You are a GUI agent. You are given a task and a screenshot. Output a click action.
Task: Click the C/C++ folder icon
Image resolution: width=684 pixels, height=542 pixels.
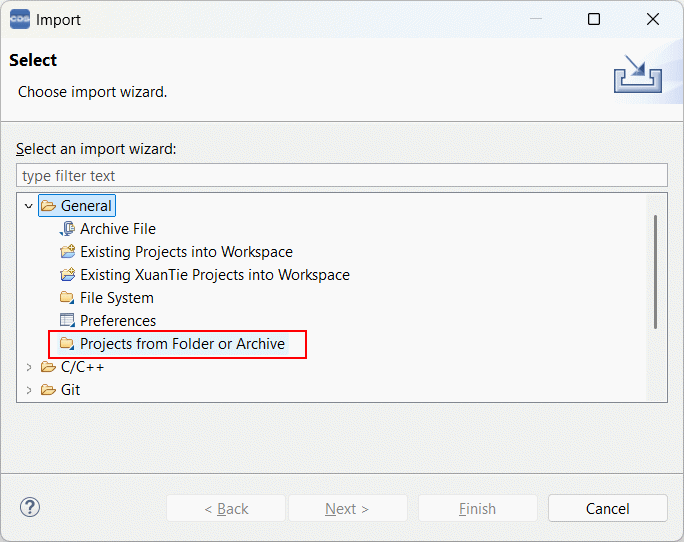48,367
